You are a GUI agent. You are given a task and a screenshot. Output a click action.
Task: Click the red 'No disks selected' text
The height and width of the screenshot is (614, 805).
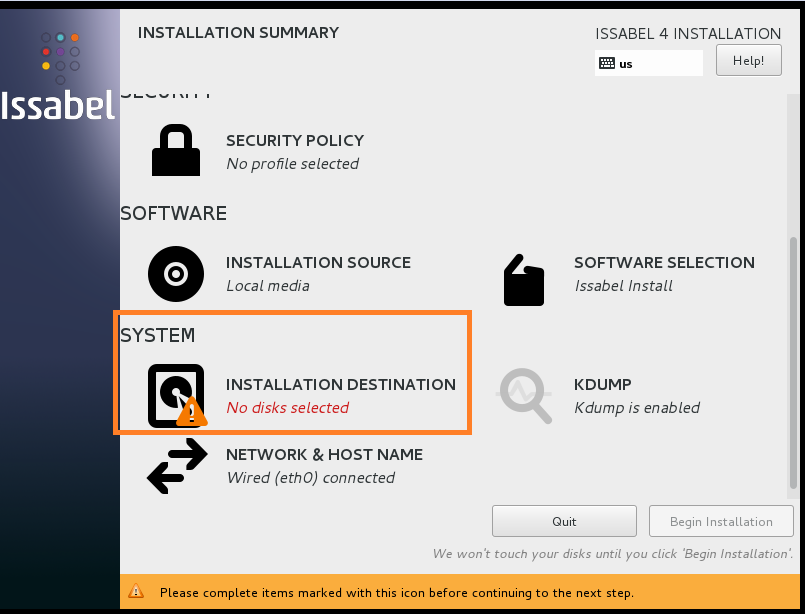coord(287,408)
